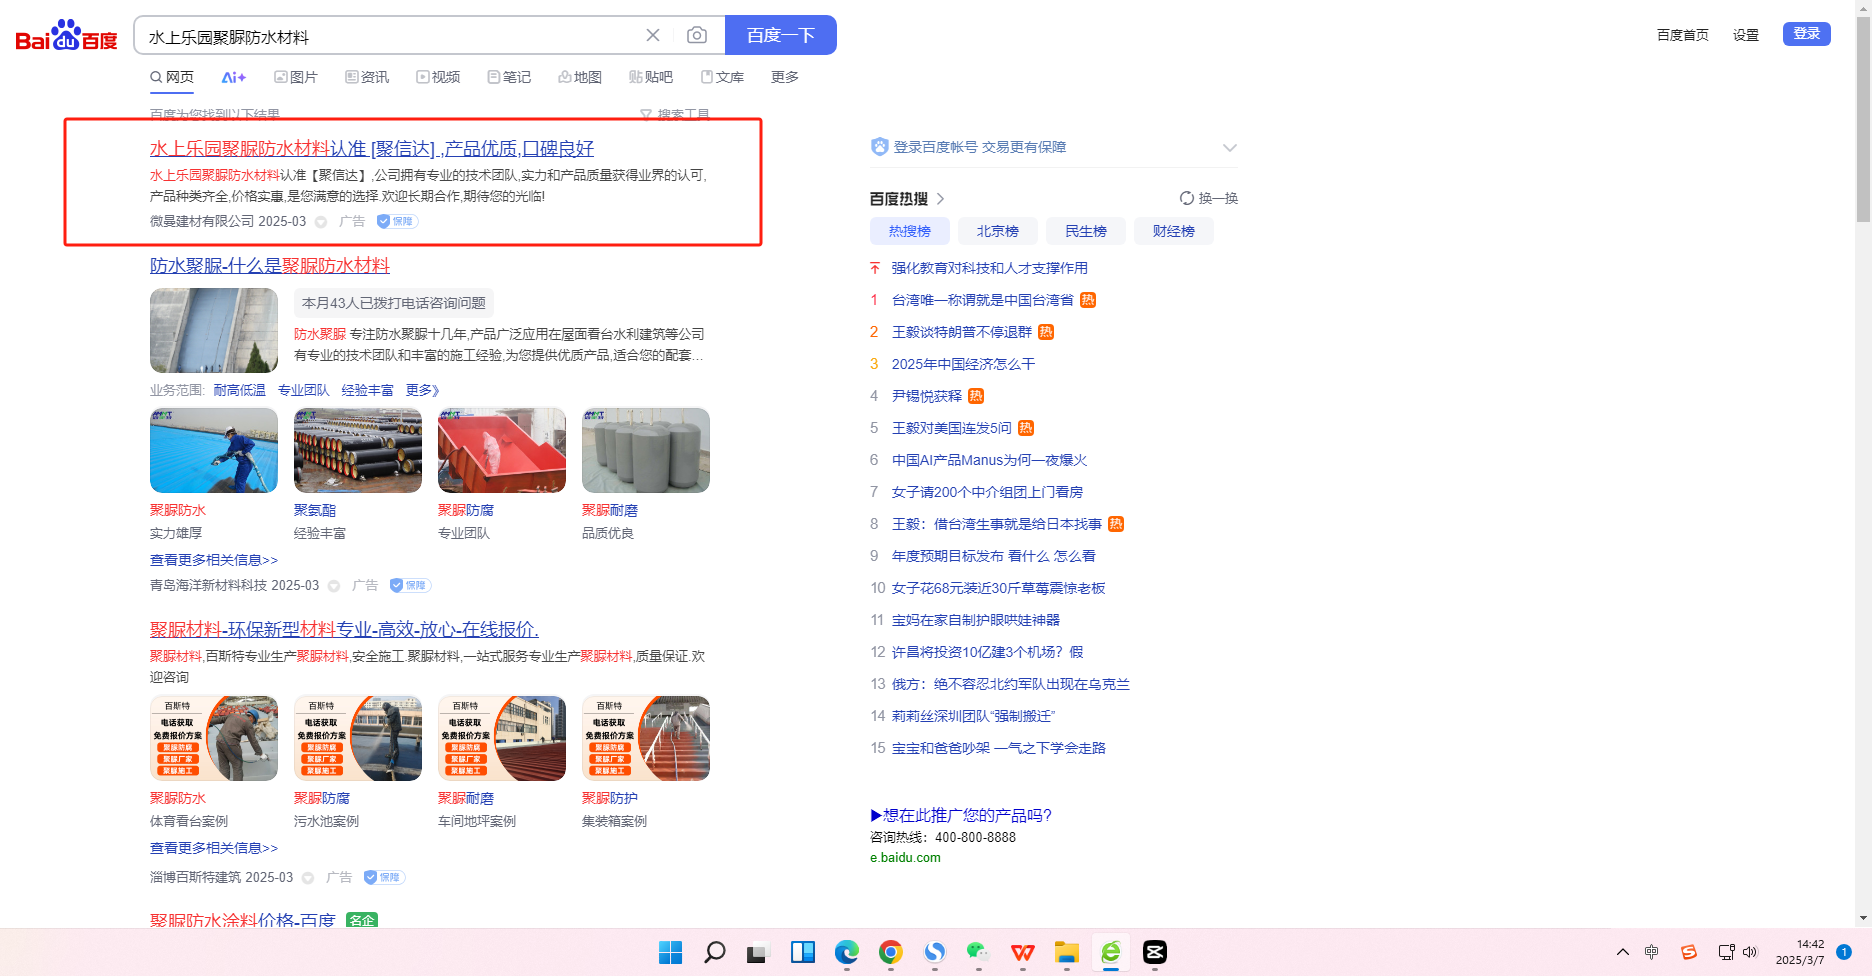The width and height of the screenshot is (1872, 976).
Task: Open the 体育看台案例 thumbnail
Action: [214, 738]
